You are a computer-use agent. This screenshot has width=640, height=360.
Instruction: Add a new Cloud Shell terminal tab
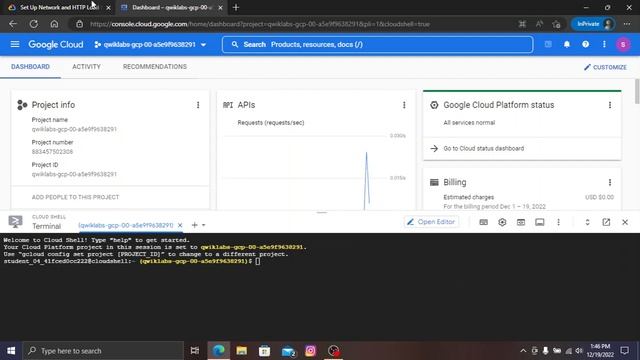click(x=194, y=225)
